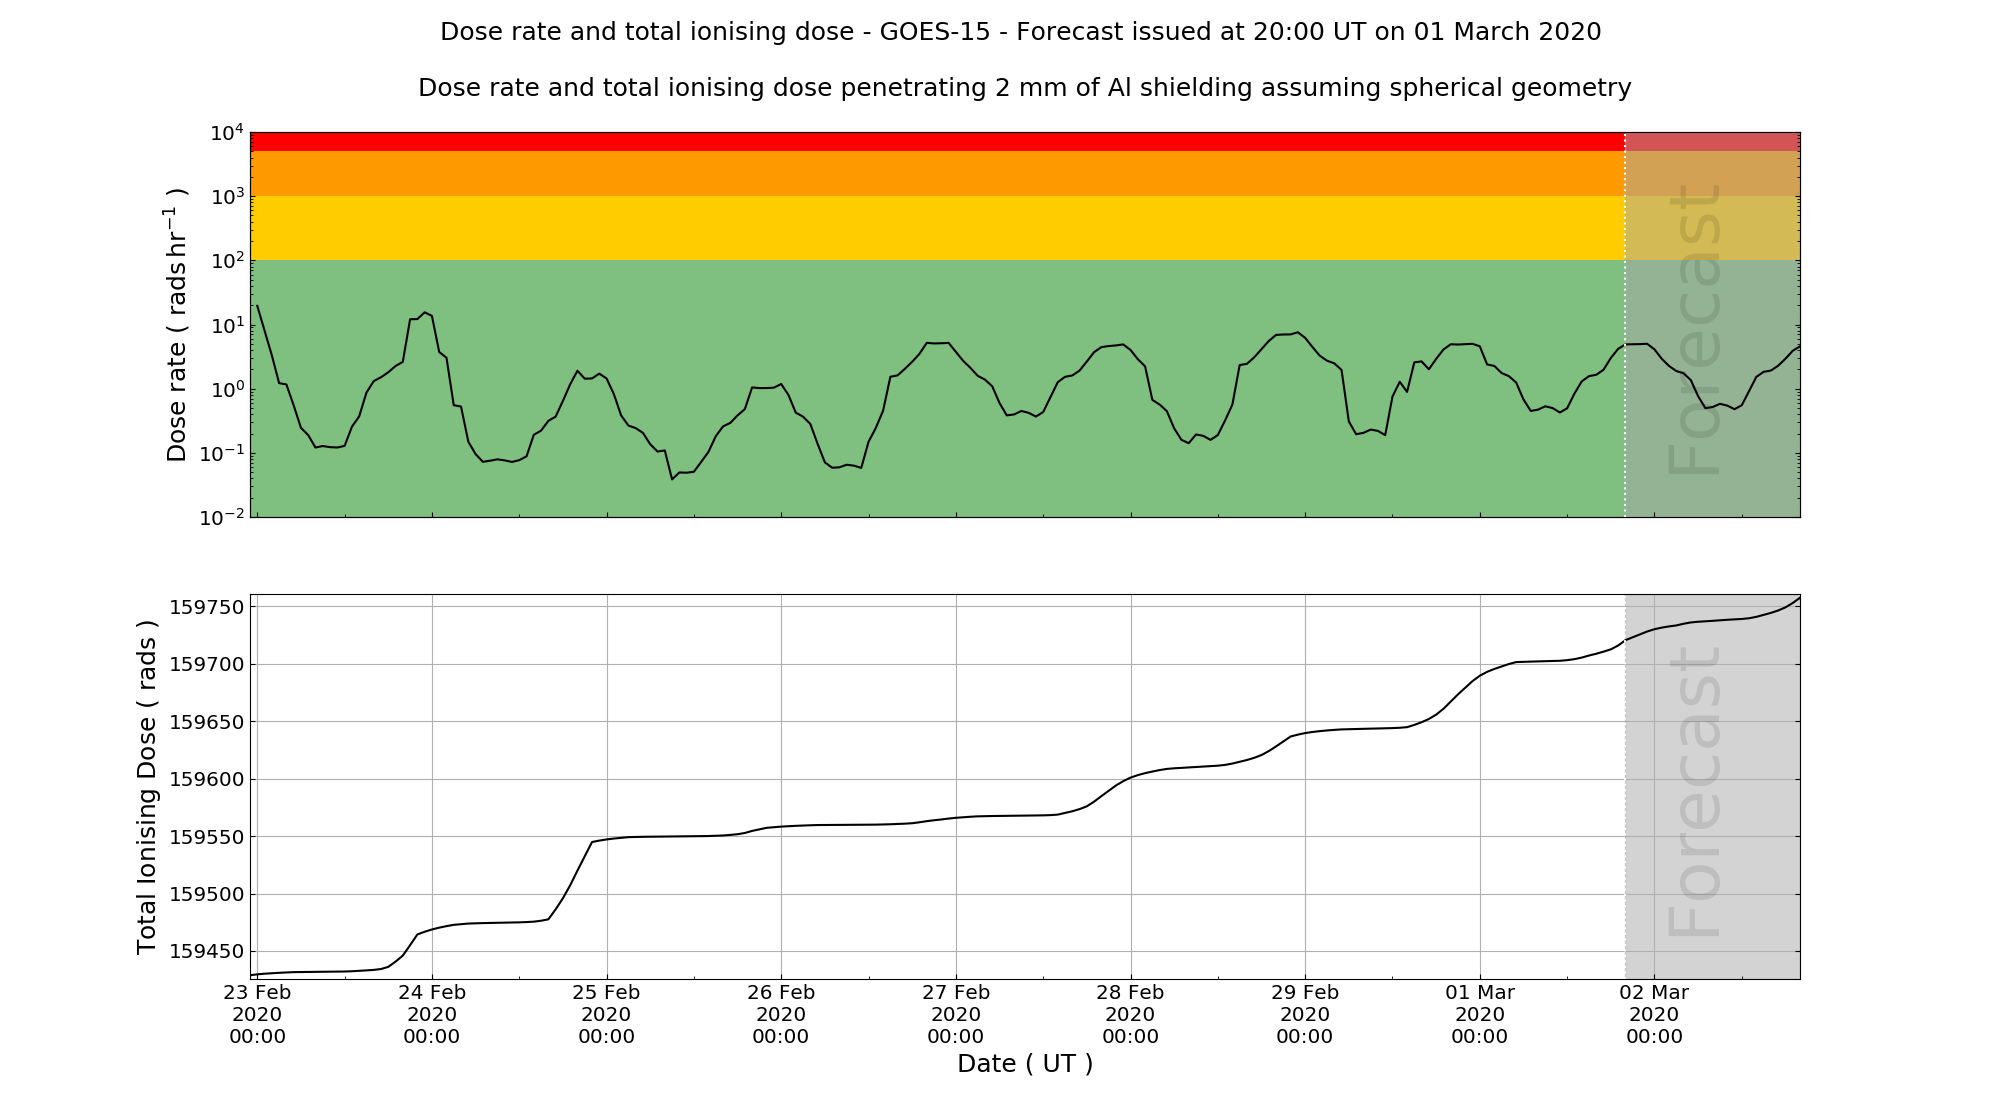The width and height of the screenshot is (2000, 1100).
Task: Click the yellow dose-rate band
Action: 936,228
